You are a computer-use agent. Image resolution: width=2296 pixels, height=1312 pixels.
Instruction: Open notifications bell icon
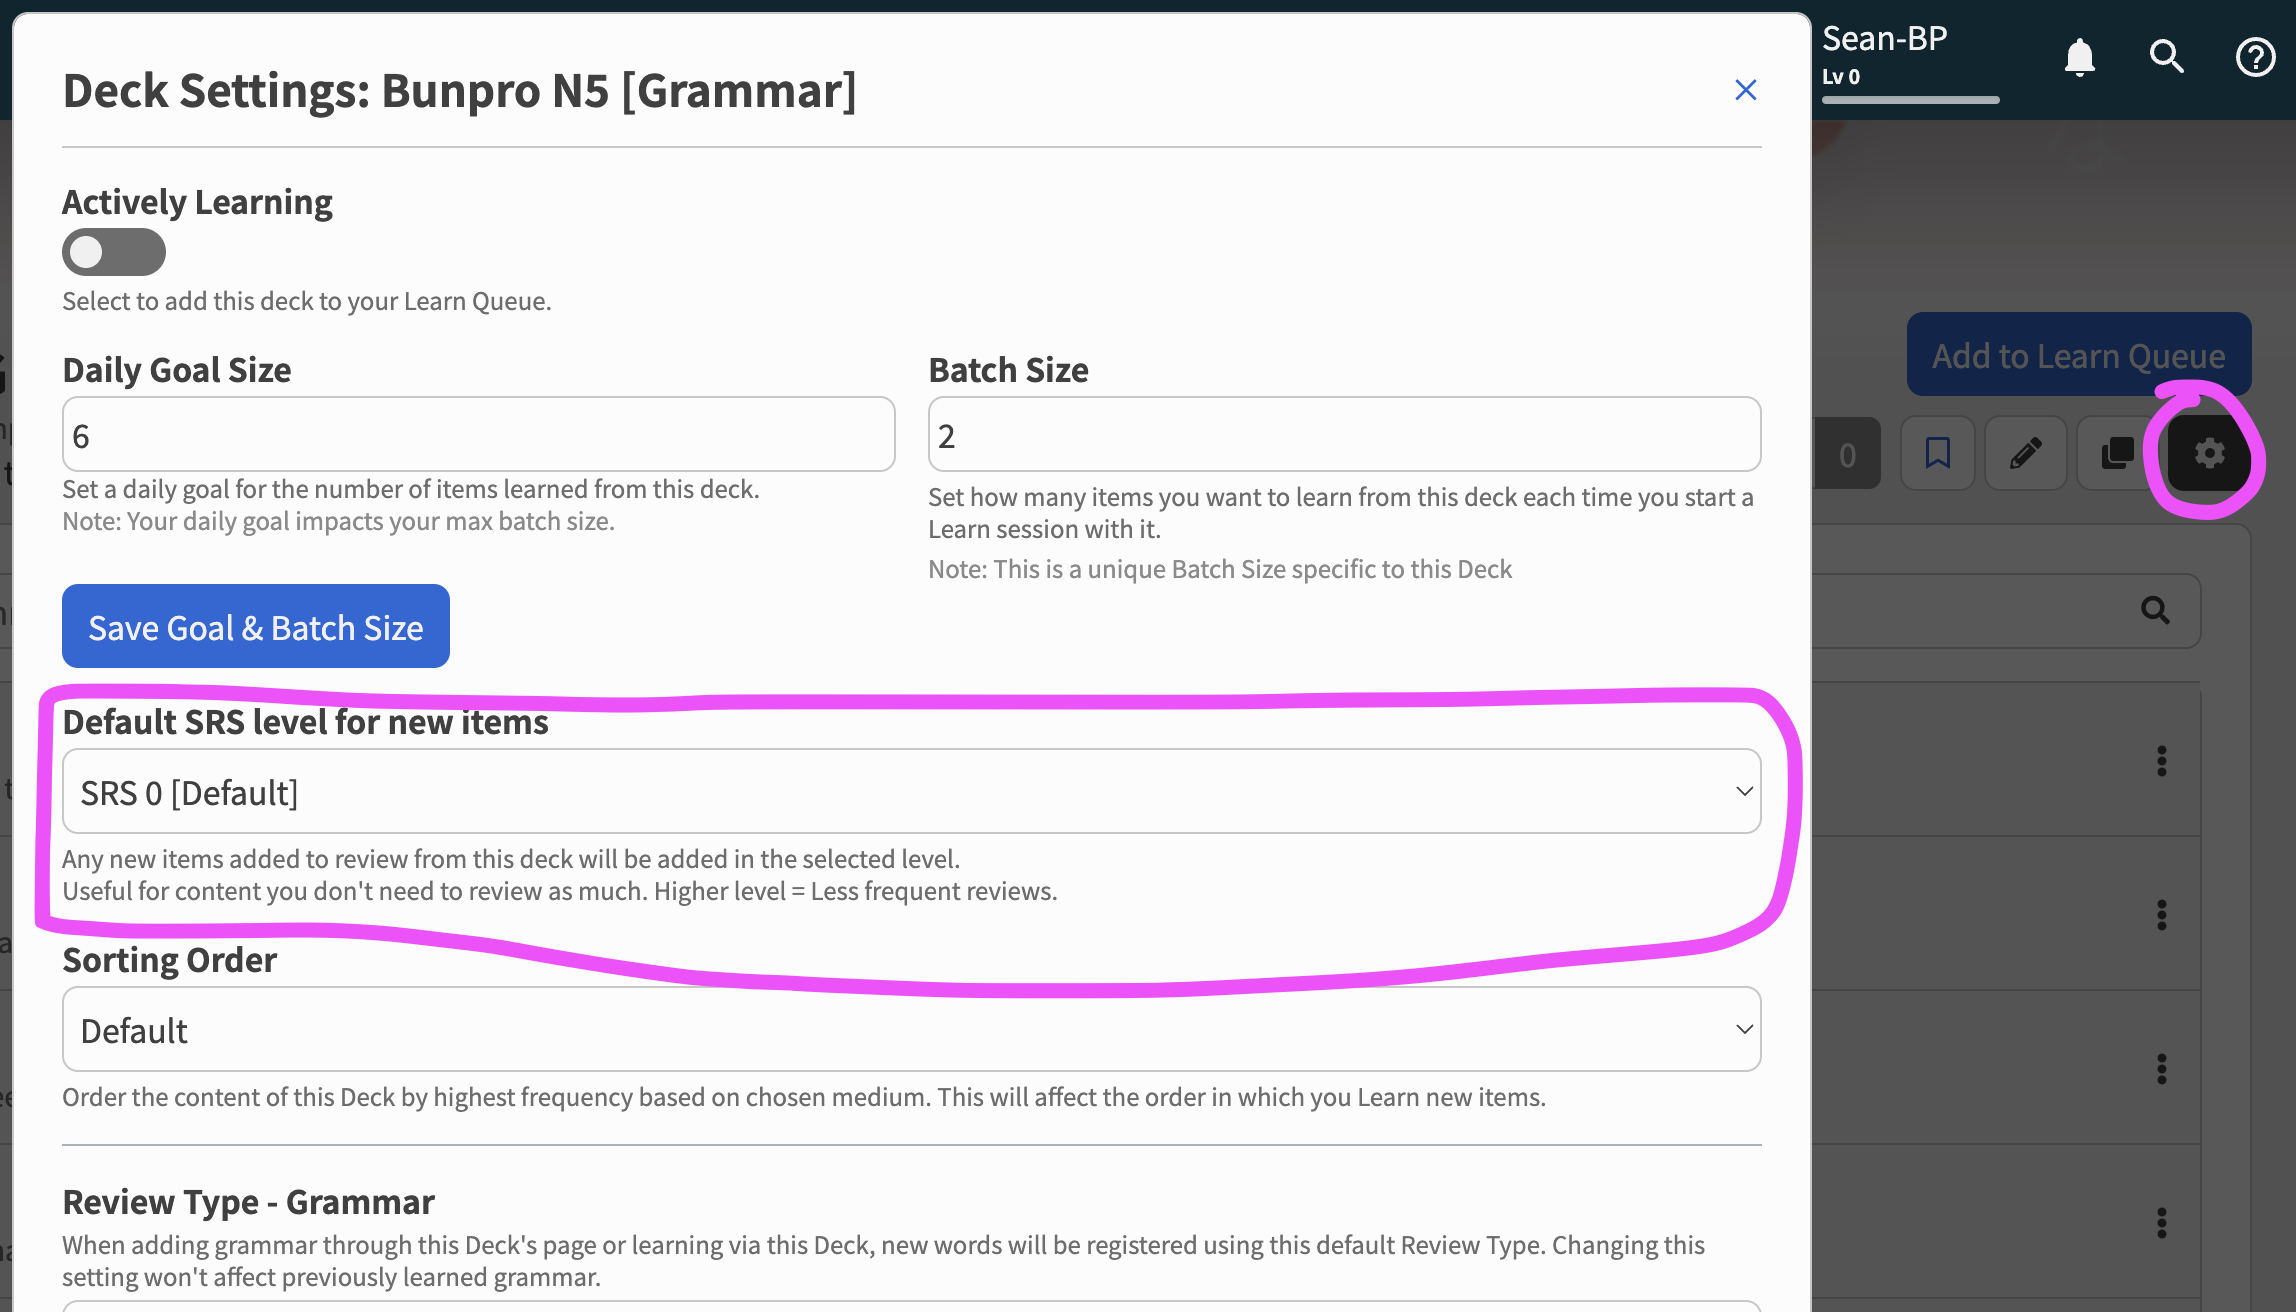coord(2080,57)
